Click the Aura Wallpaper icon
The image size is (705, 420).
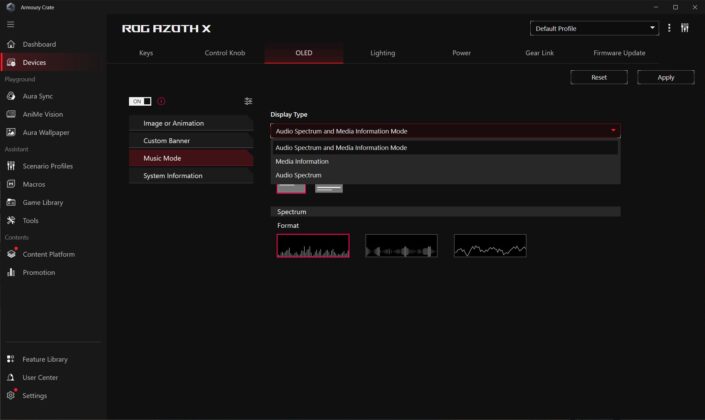[x=11, y=132]
